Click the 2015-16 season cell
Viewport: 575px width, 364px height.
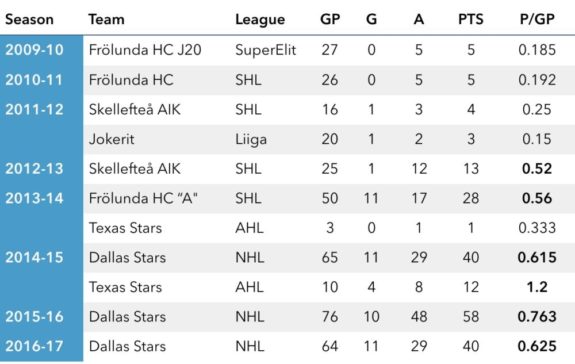[x=34, y=316]
